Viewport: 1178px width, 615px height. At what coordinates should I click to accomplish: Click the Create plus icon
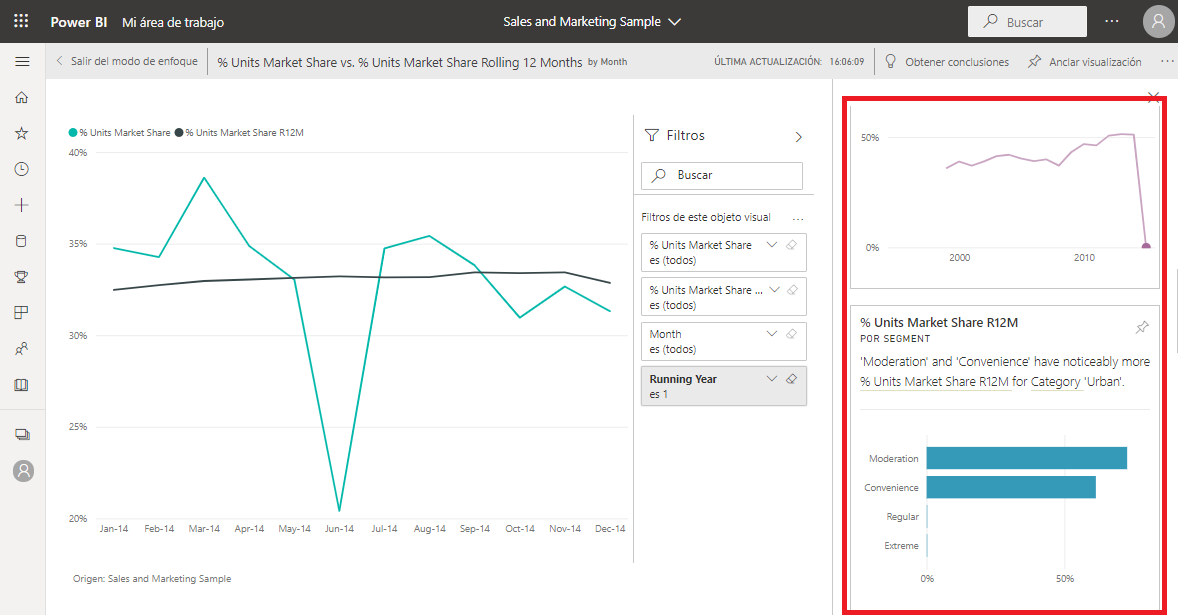21,205
